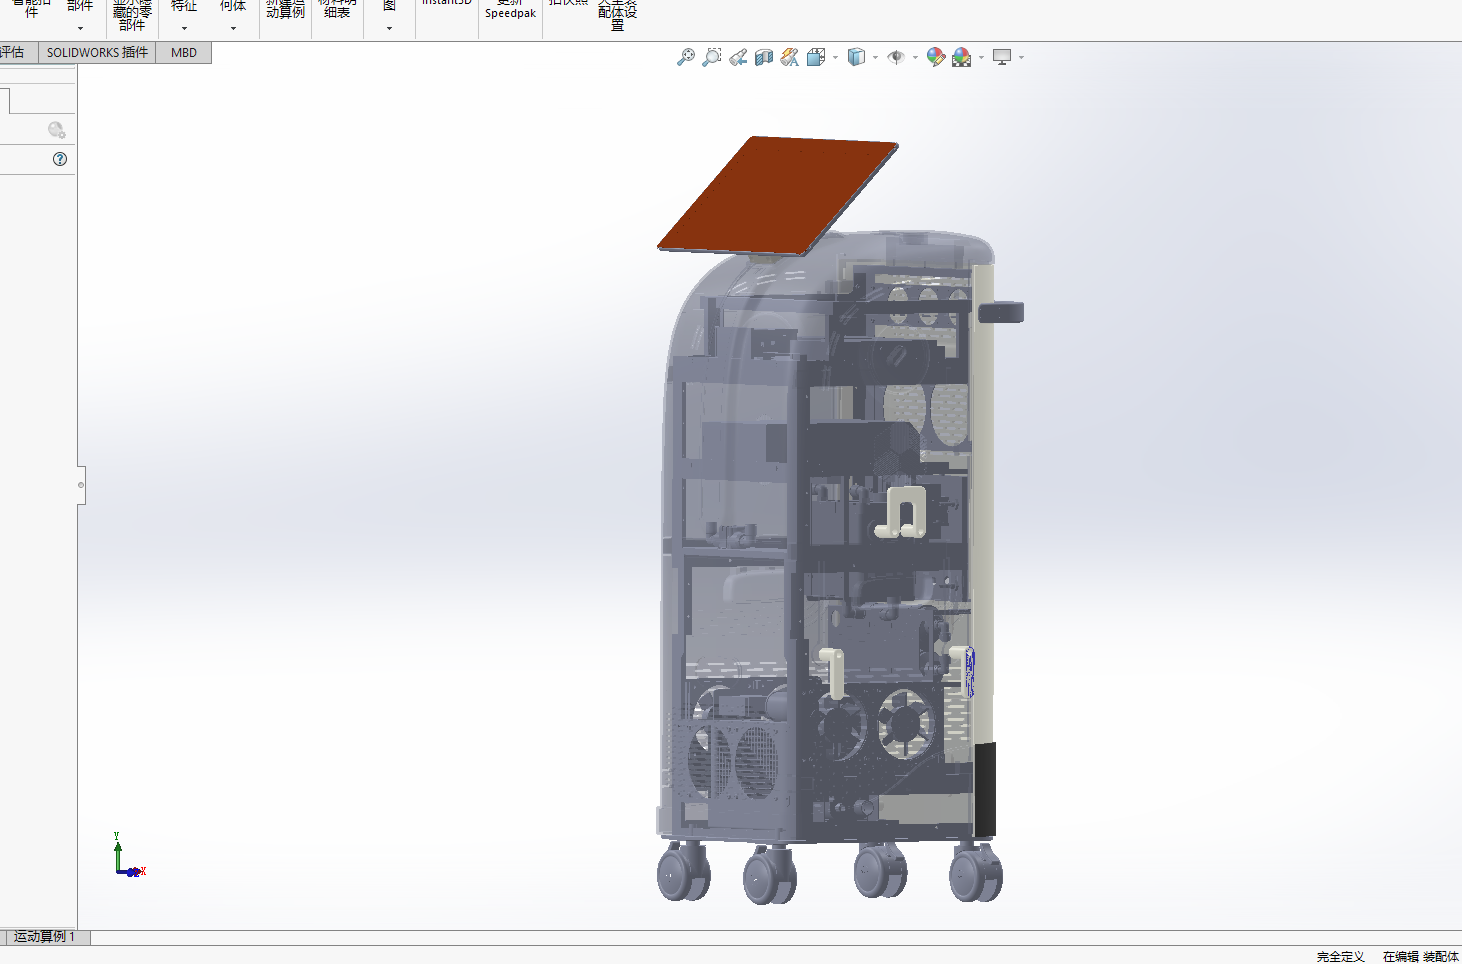Viewport: 1462px width, 964px height.
Task: Click the help question mark icon
Action: [x=60, y=159]
